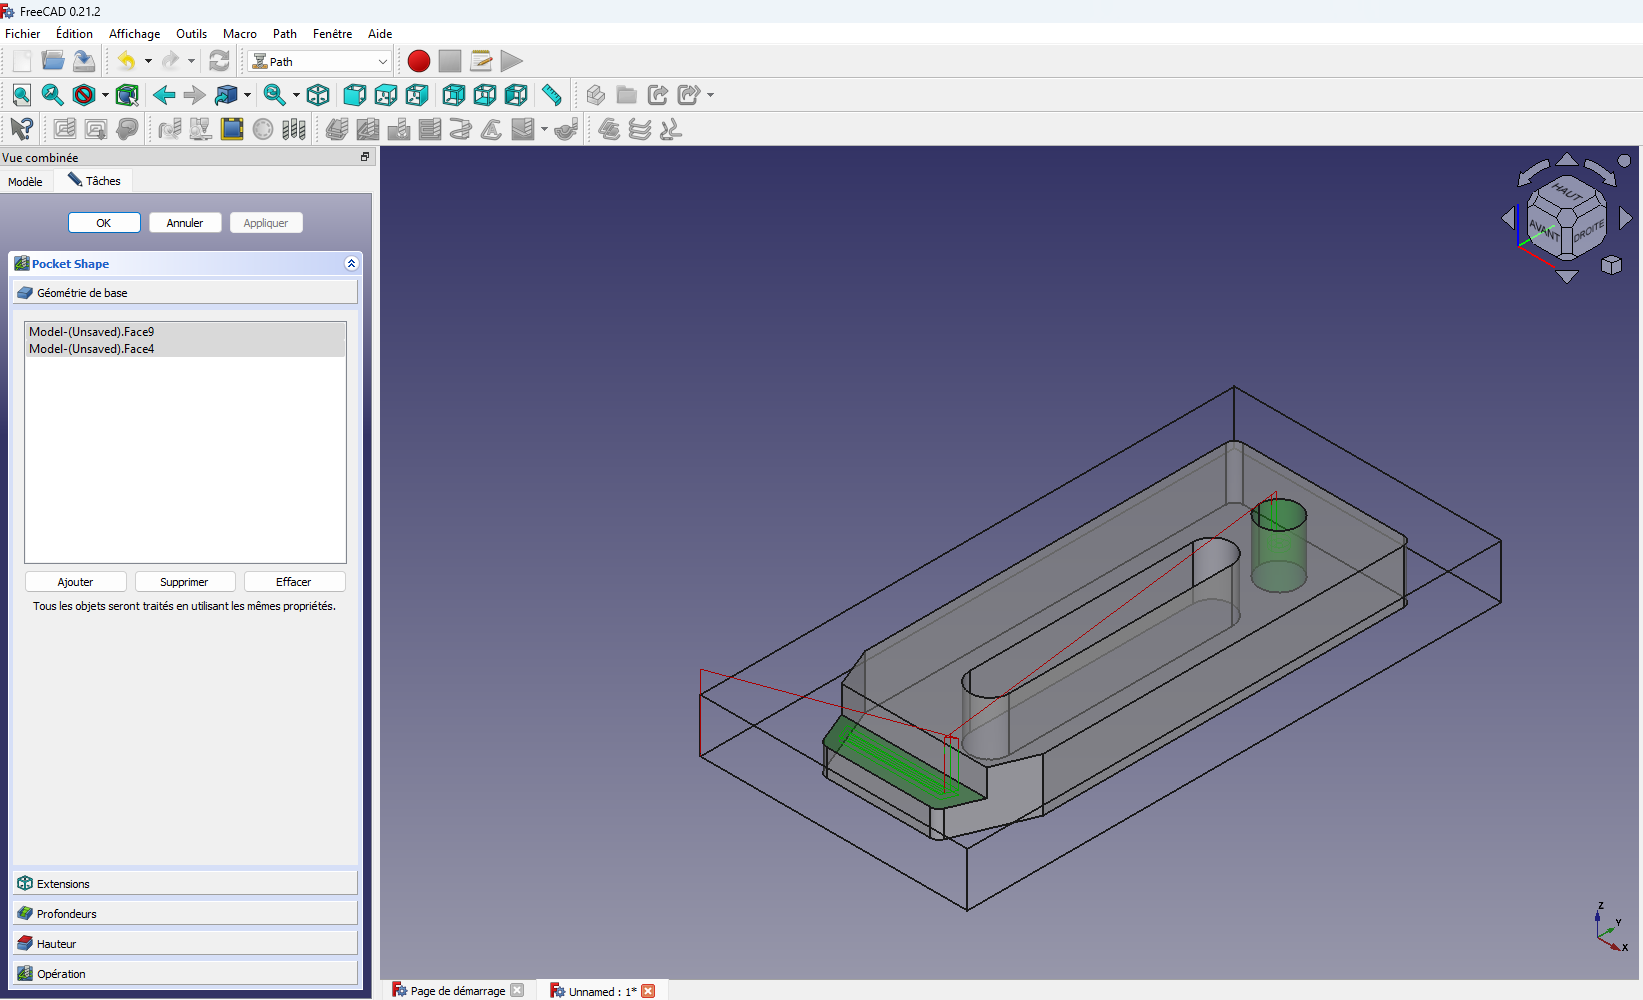Image resolution: width=1643 pixels, height=1000 pixels.
Task: Click the DROITE face of navigation cube
Action: (x=1588, y=231)
